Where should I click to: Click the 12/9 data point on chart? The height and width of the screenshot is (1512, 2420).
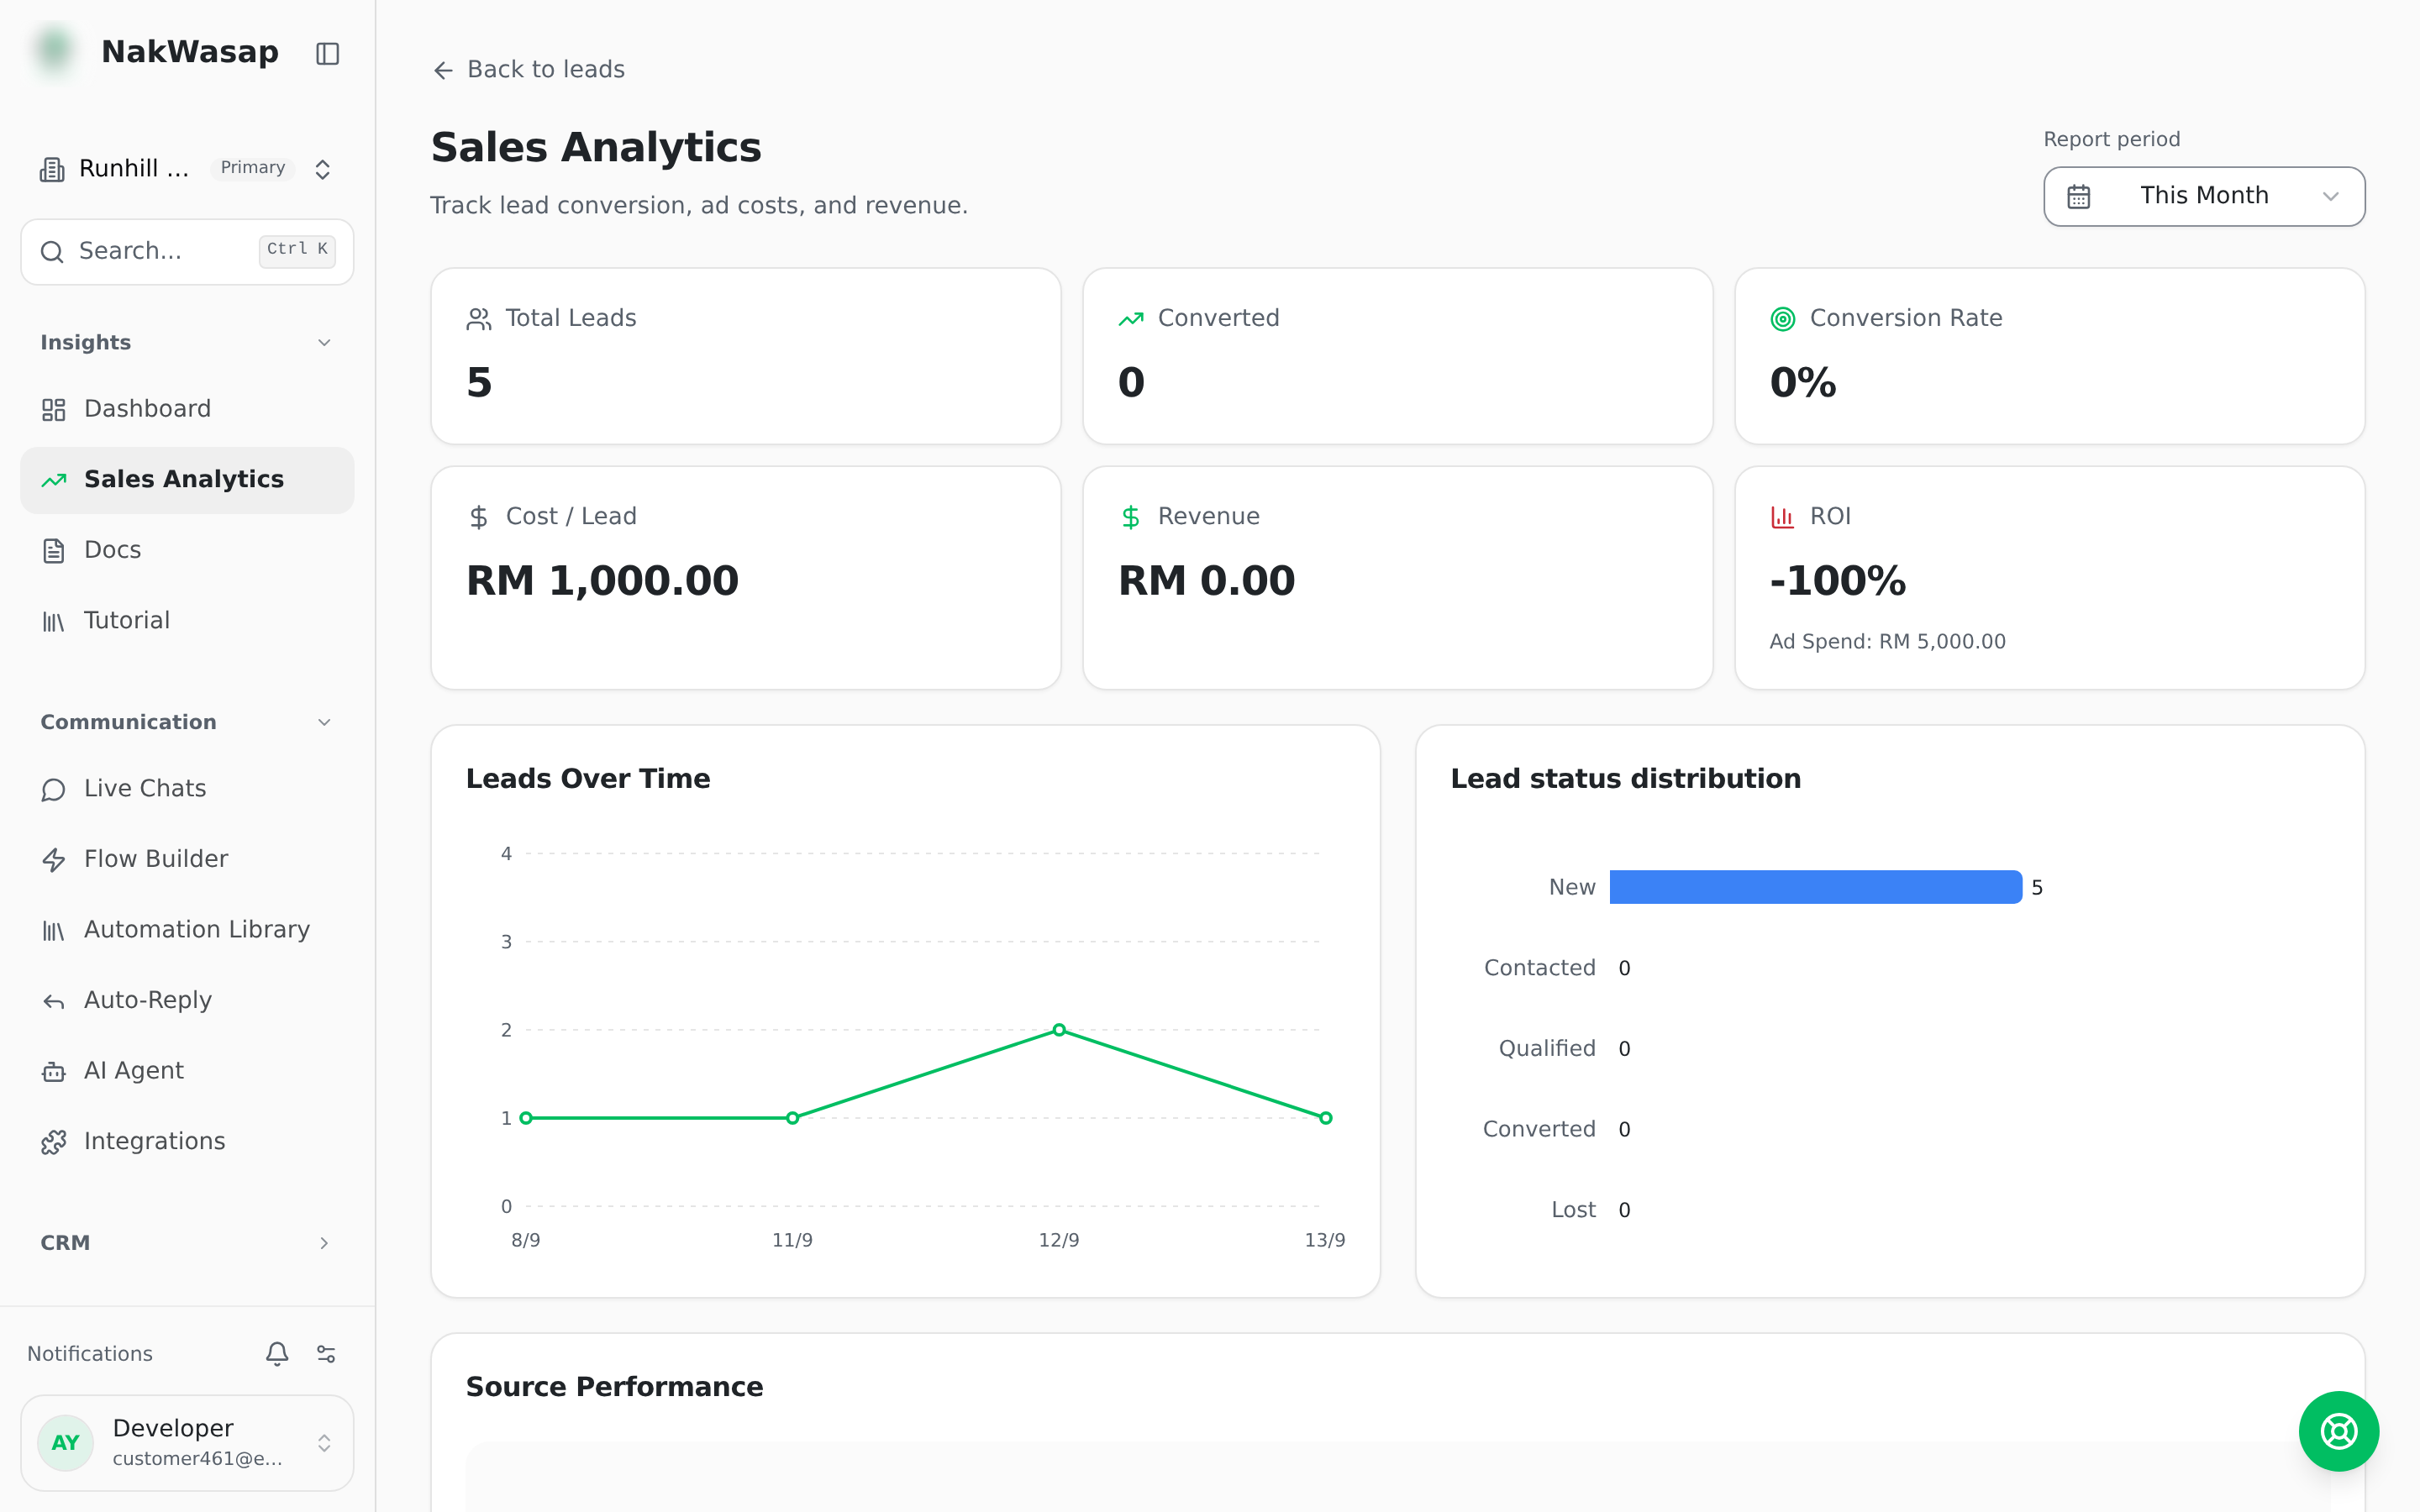pyautogui.click(x=1059, y=1030)
